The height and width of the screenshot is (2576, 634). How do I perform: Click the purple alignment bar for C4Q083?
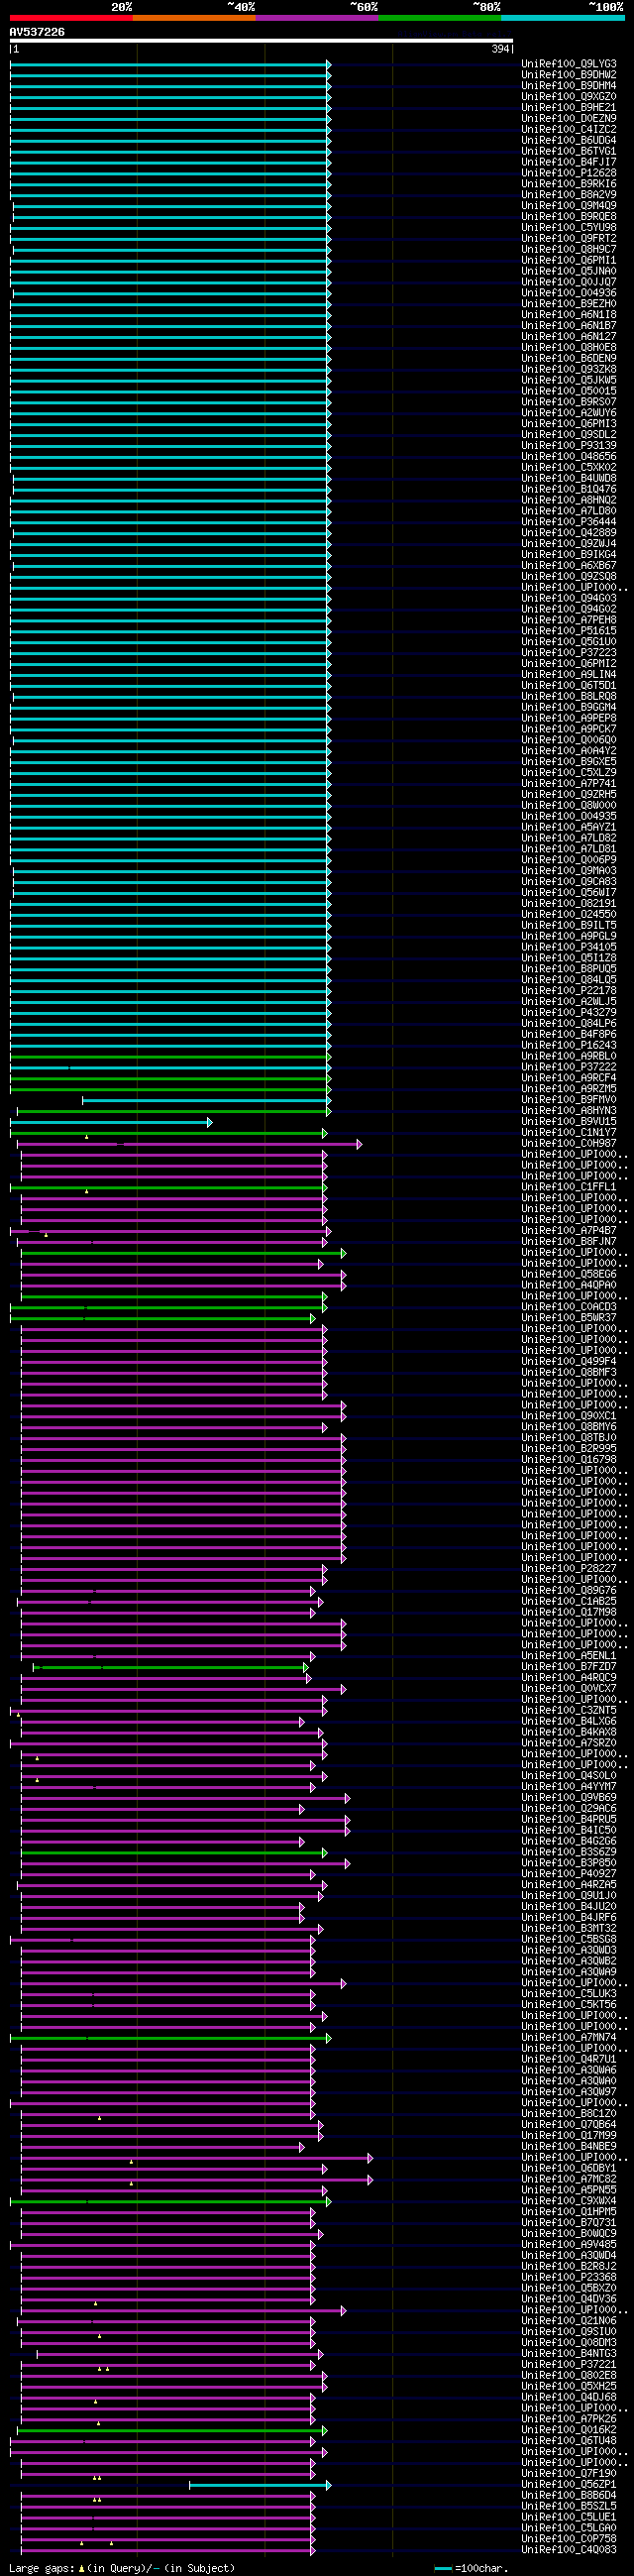point(168,2551)
